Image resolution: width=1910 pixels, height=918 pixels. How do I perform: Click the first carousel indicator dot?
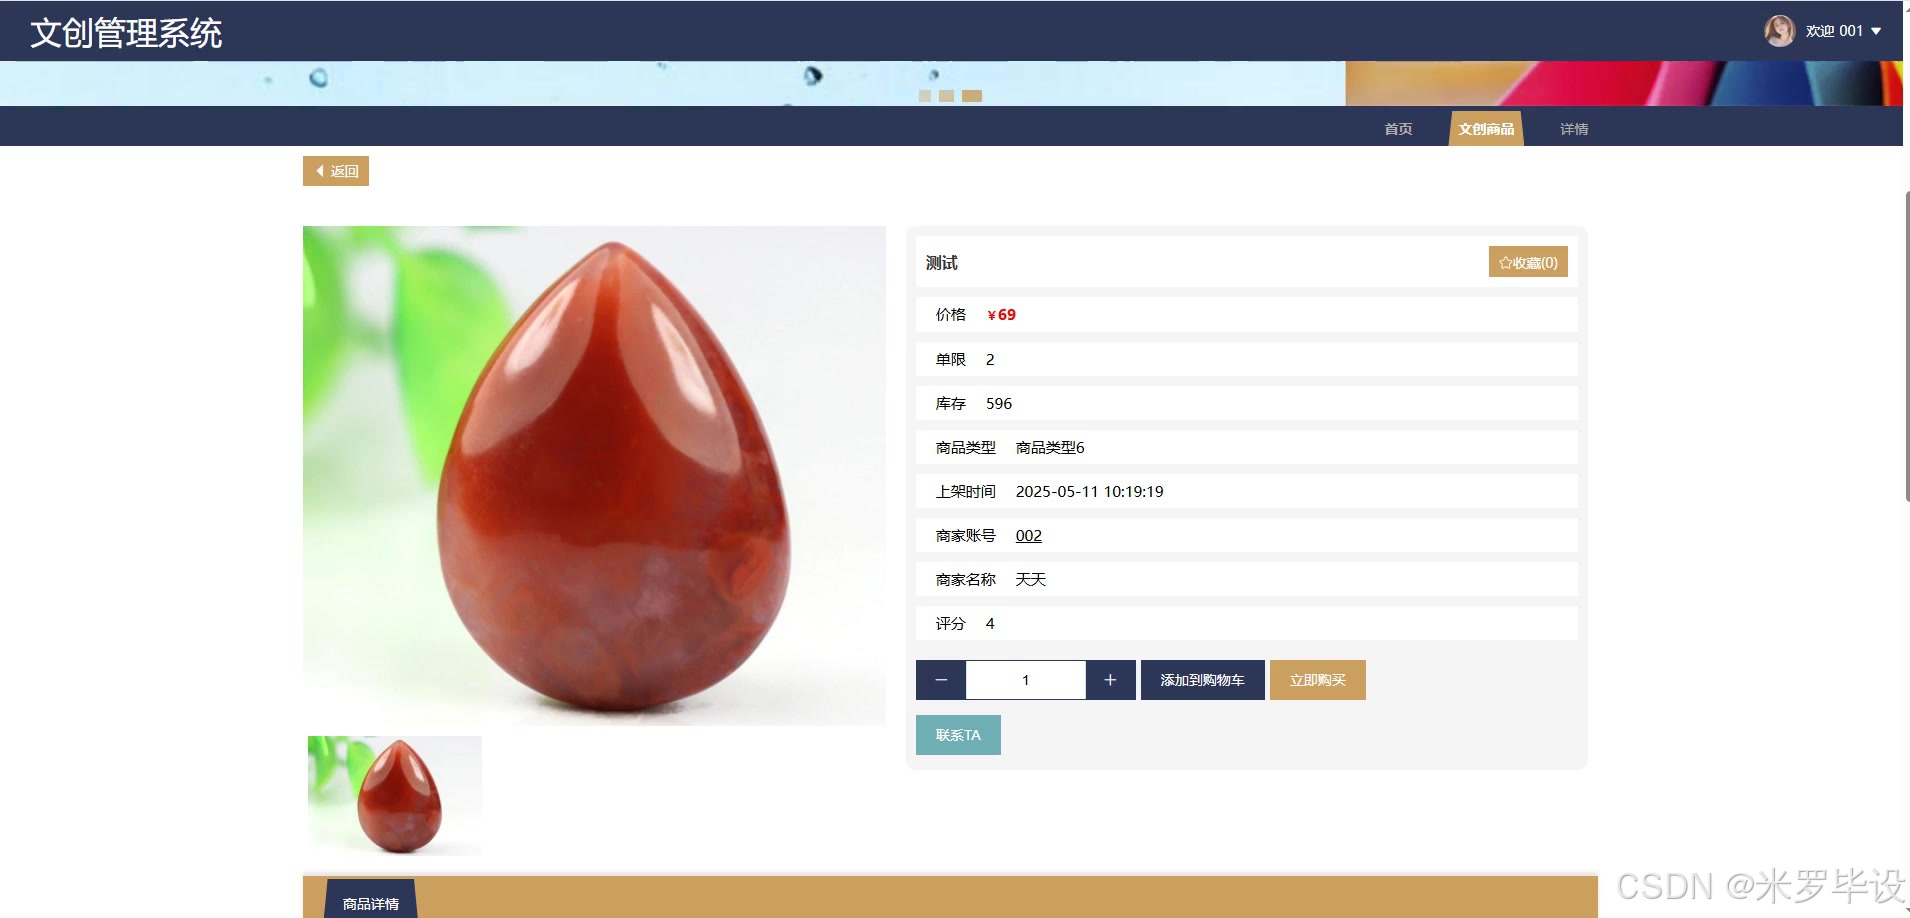(925, 96)
